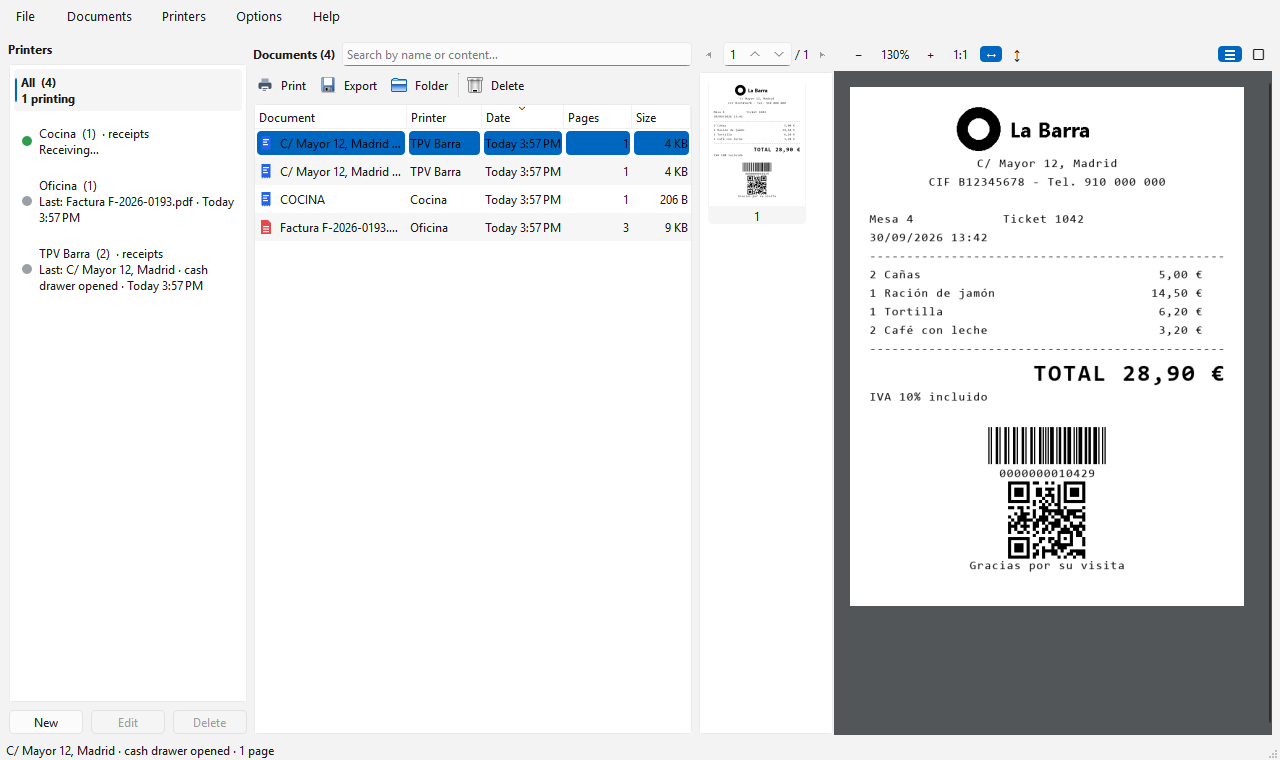Sort documents by the Date column header
This screenshot has height=760, width=1280.
[x=522, y=118]
